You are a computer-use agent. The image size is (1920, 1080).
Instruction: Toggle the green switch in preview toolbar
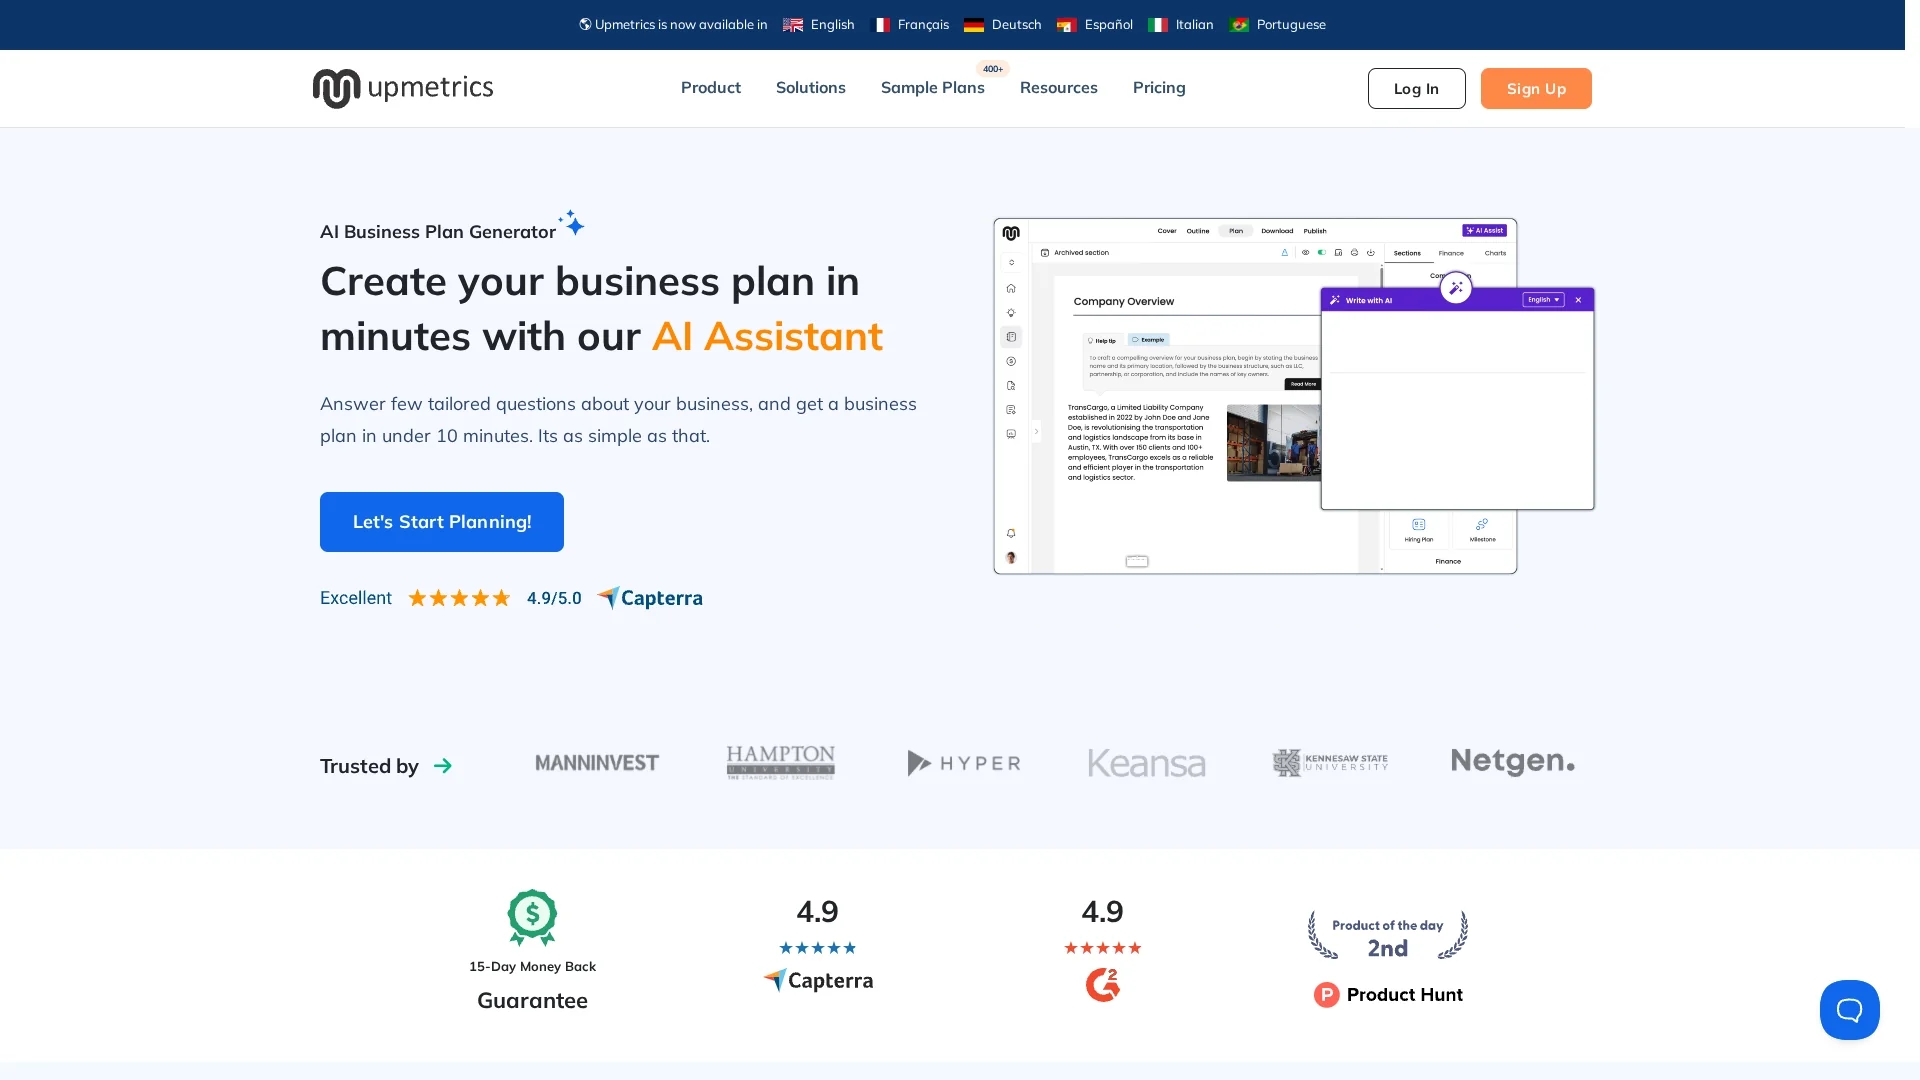(1322, 253)
